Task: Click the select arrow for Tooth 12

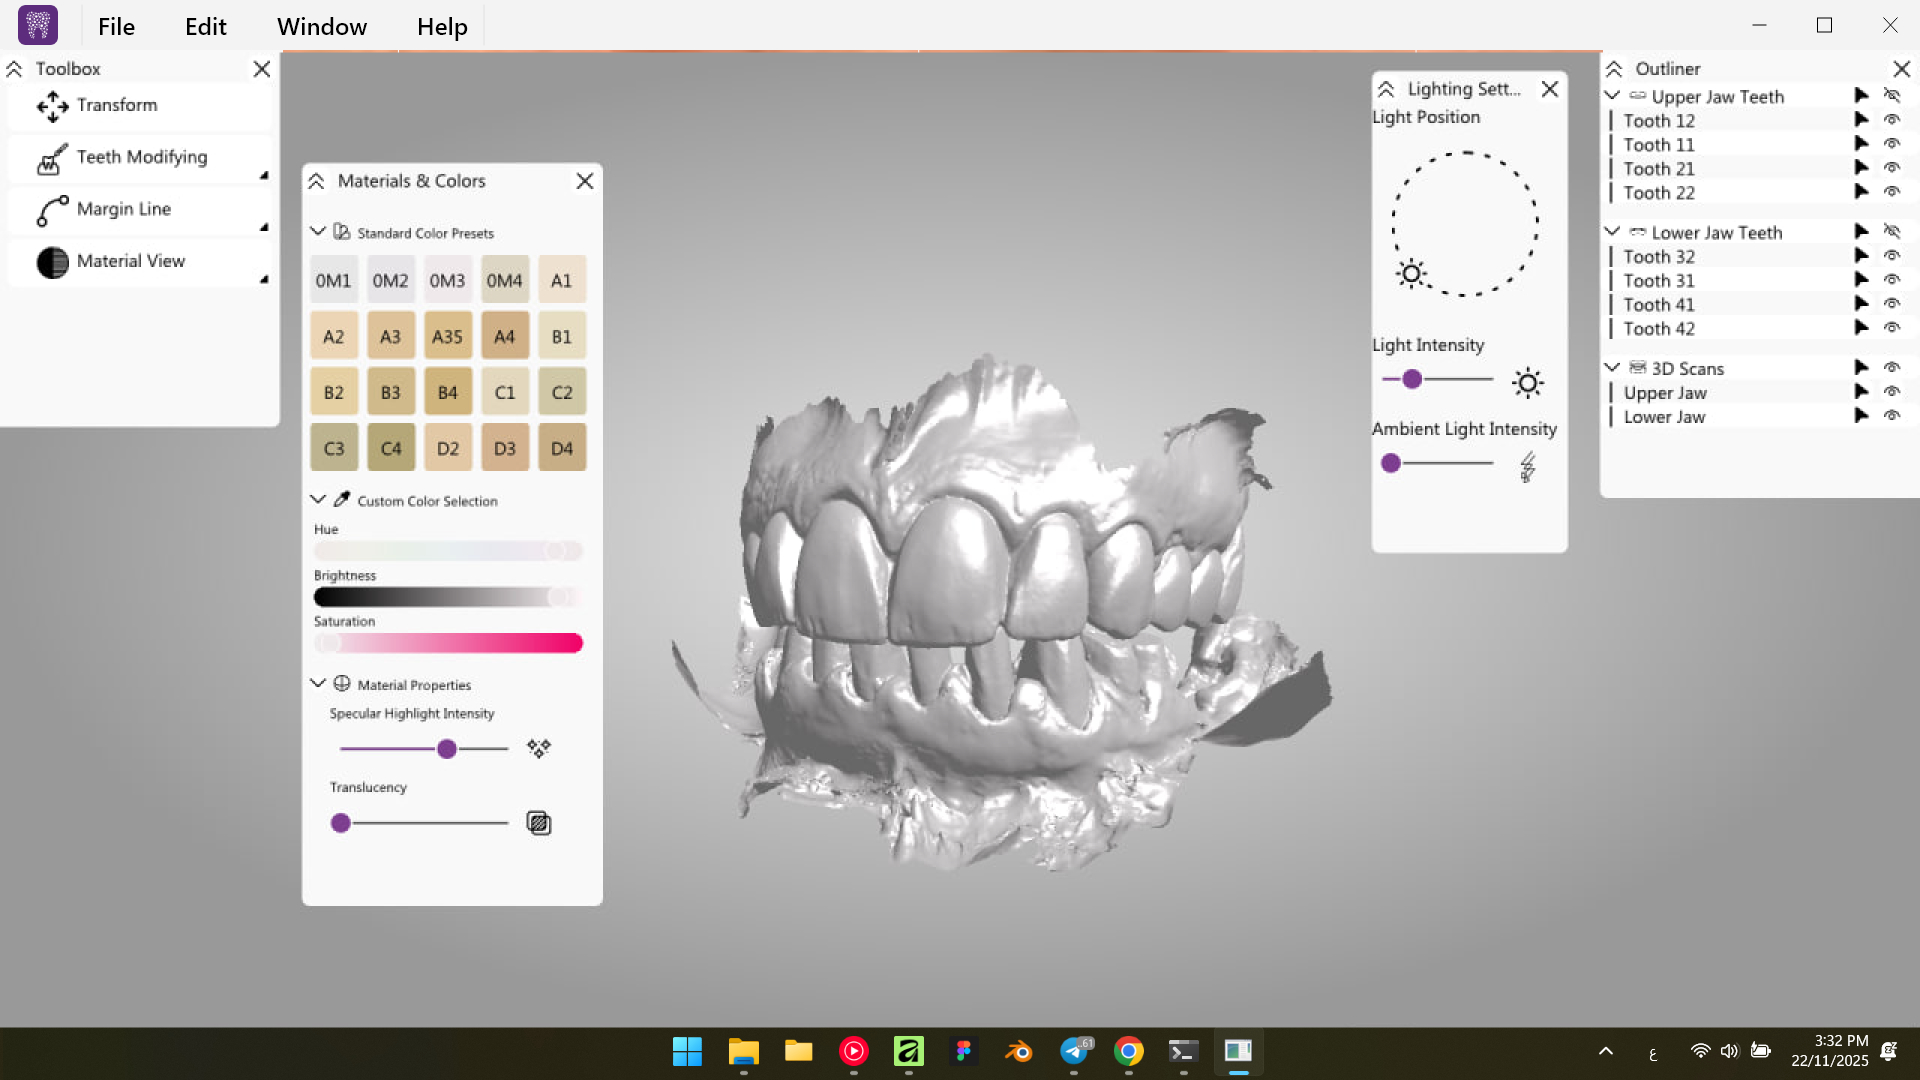Action: tap(1861, 120)
